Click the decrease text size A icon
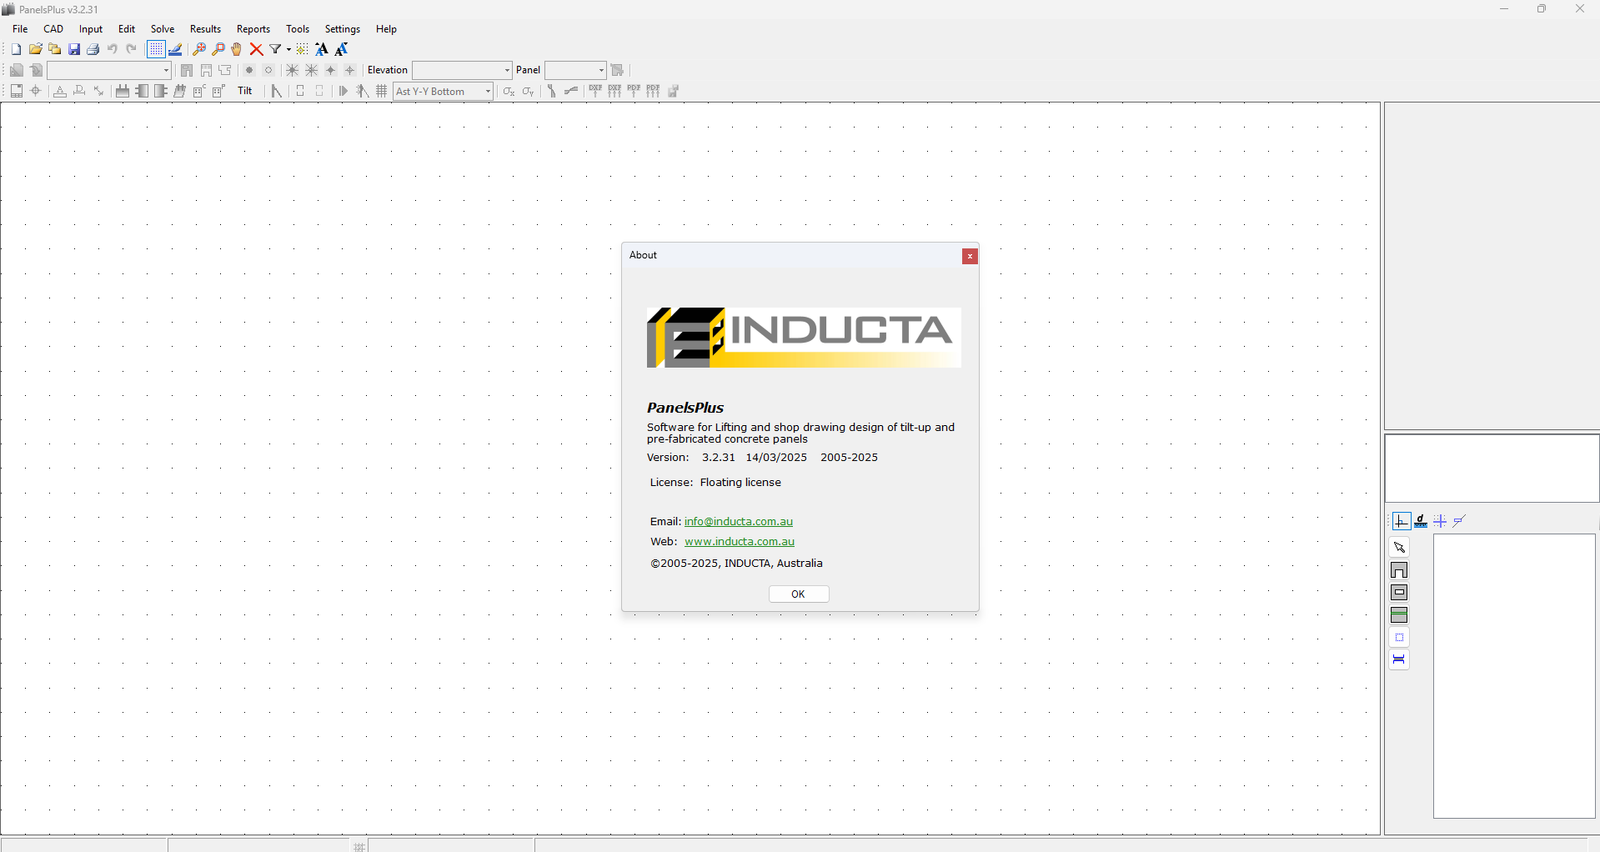The image size is (1600, 852). pos(342,49)
